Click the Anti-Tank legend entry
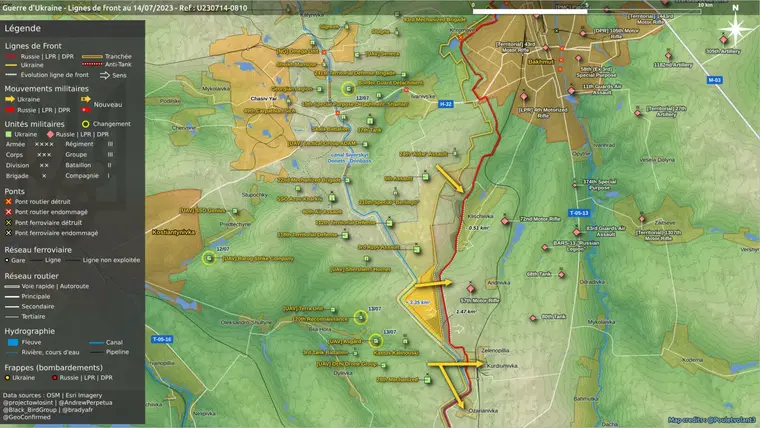This screenshot has width=760, height=428. pos(106,64)
